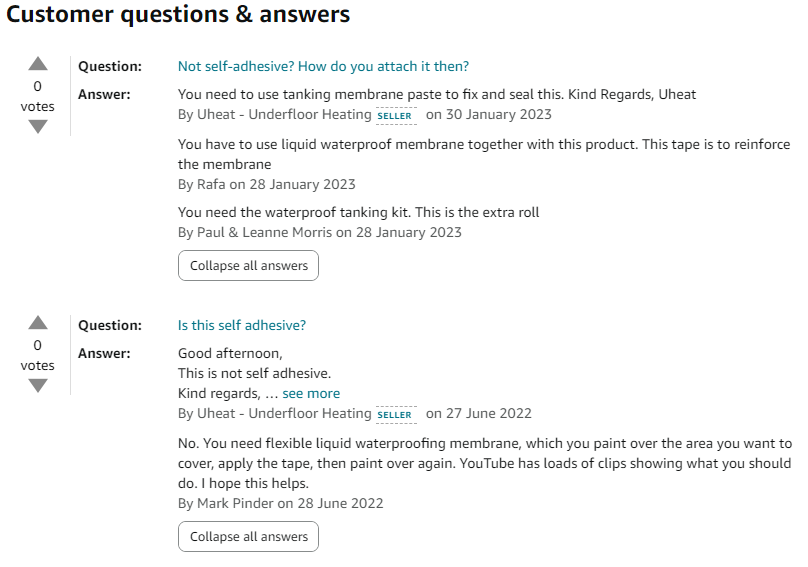Click the 'Mark Pinder' answer byline
The width and height of the screenshot is (808, 567).
click(x=235, y=503)
